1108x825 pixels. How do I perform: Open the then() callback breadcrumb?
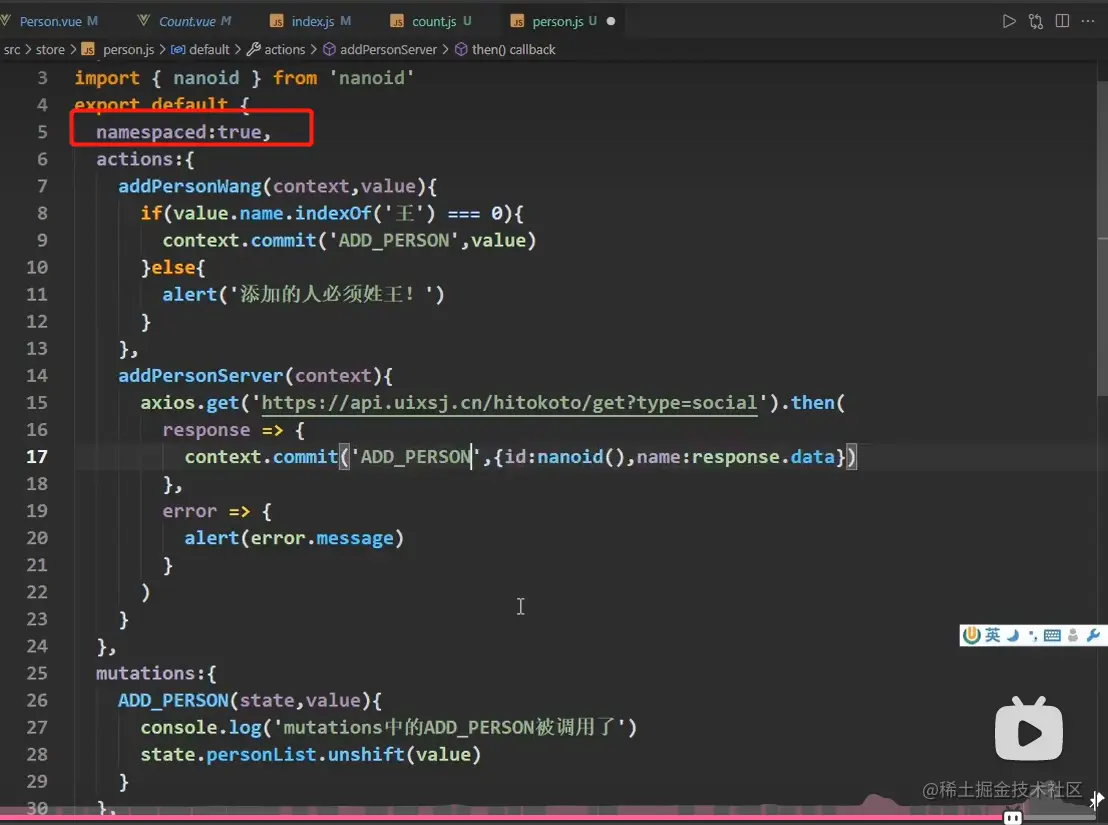point(505,49)
